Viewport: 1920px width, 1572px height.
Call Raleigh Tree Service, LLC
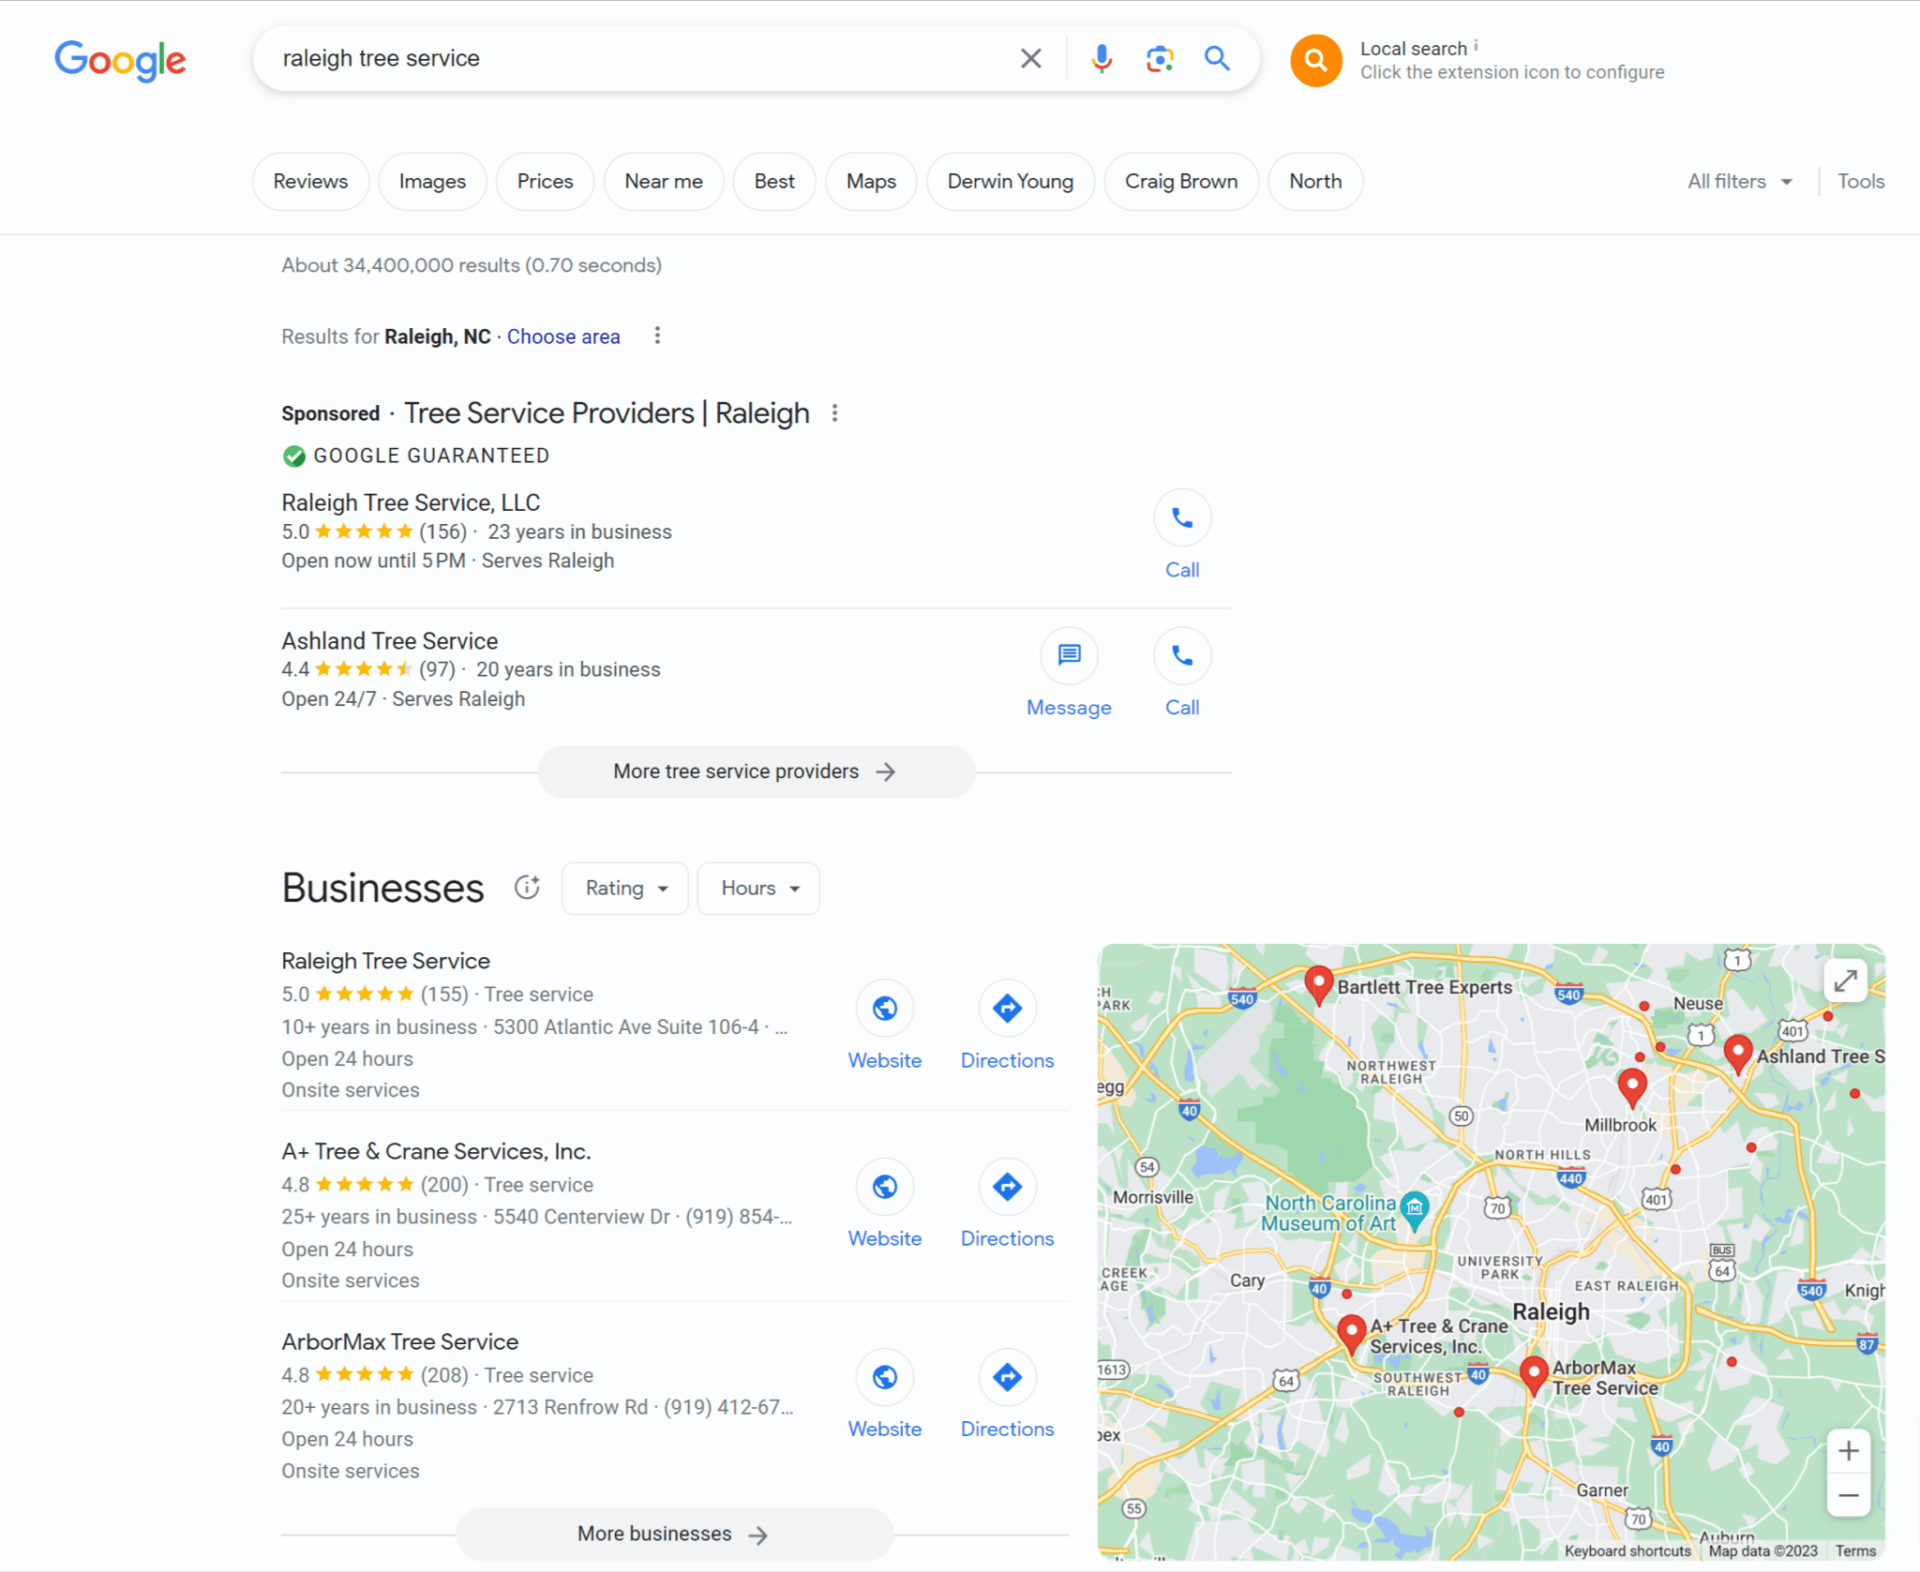(x=1182, y=518)
